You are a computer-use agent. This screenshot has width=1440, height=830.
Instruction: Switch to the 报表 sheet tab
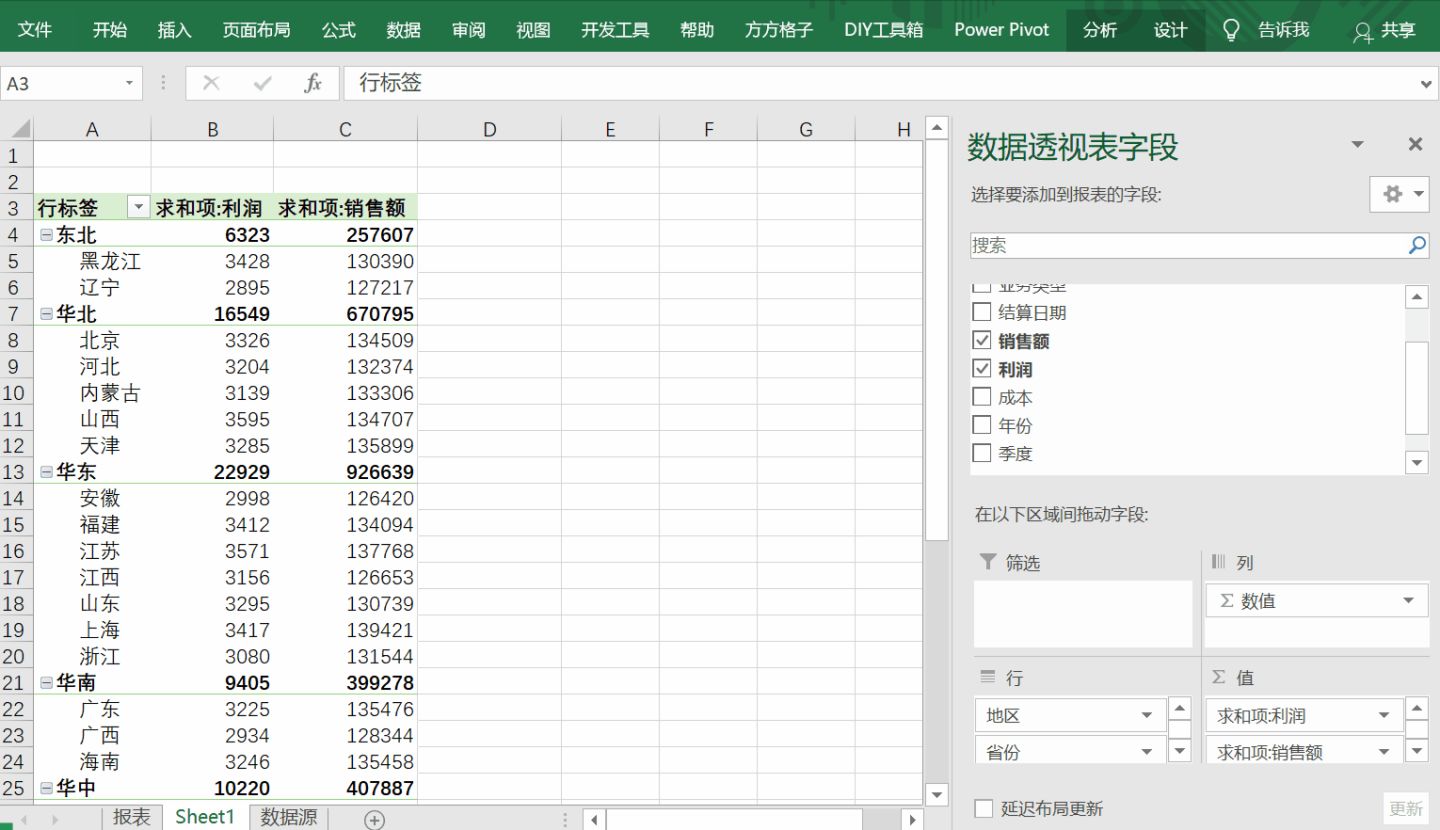coord(132,817)
